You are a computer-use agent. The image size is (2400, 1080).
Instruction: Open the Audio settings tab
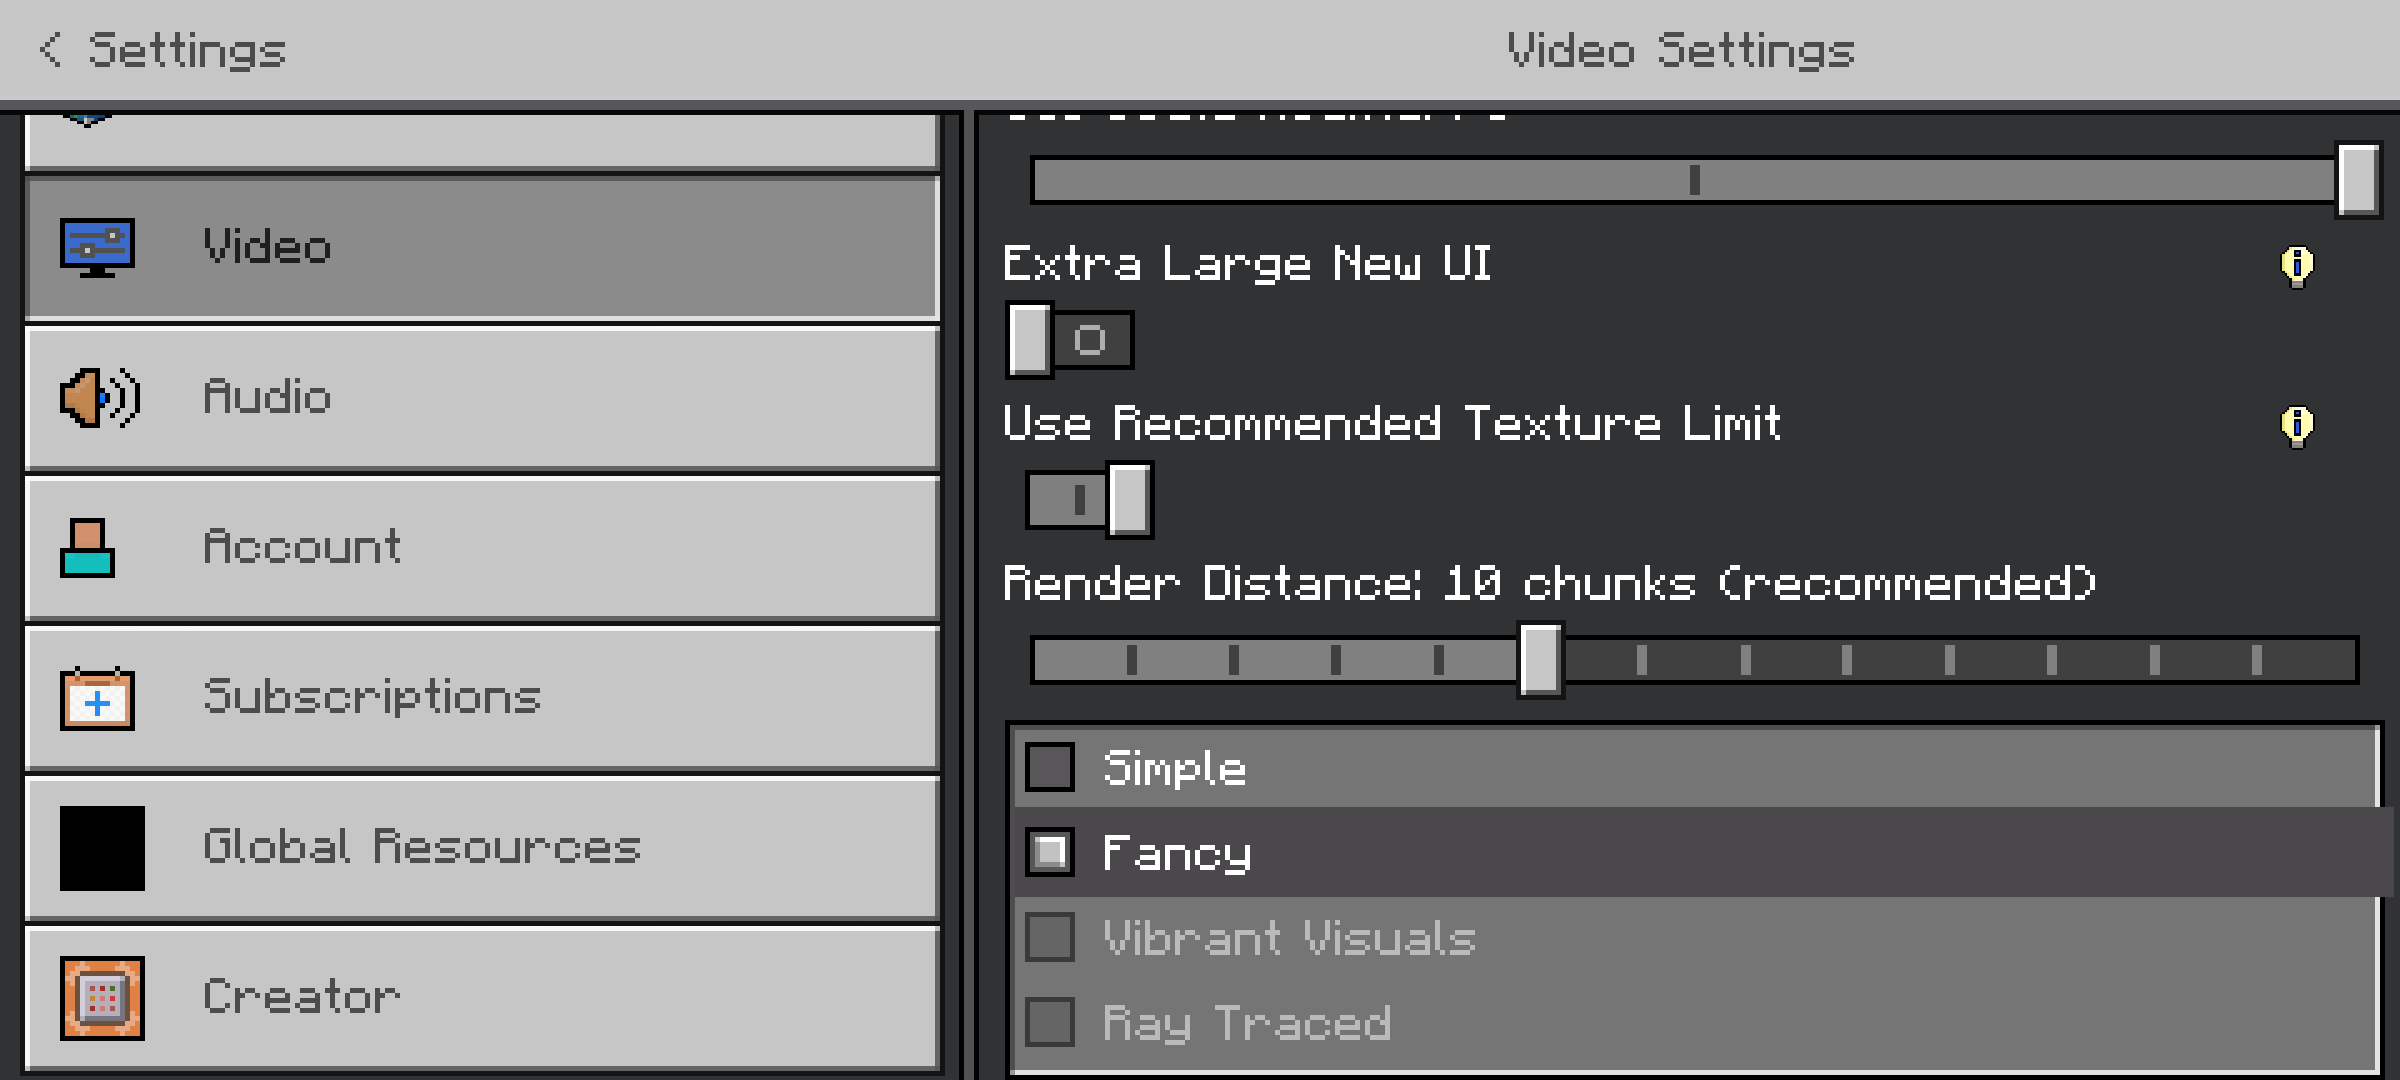point(482,398)
